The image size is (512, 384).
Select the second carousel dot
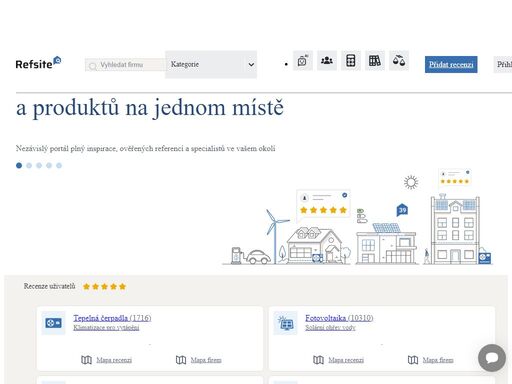pos(29,165)
